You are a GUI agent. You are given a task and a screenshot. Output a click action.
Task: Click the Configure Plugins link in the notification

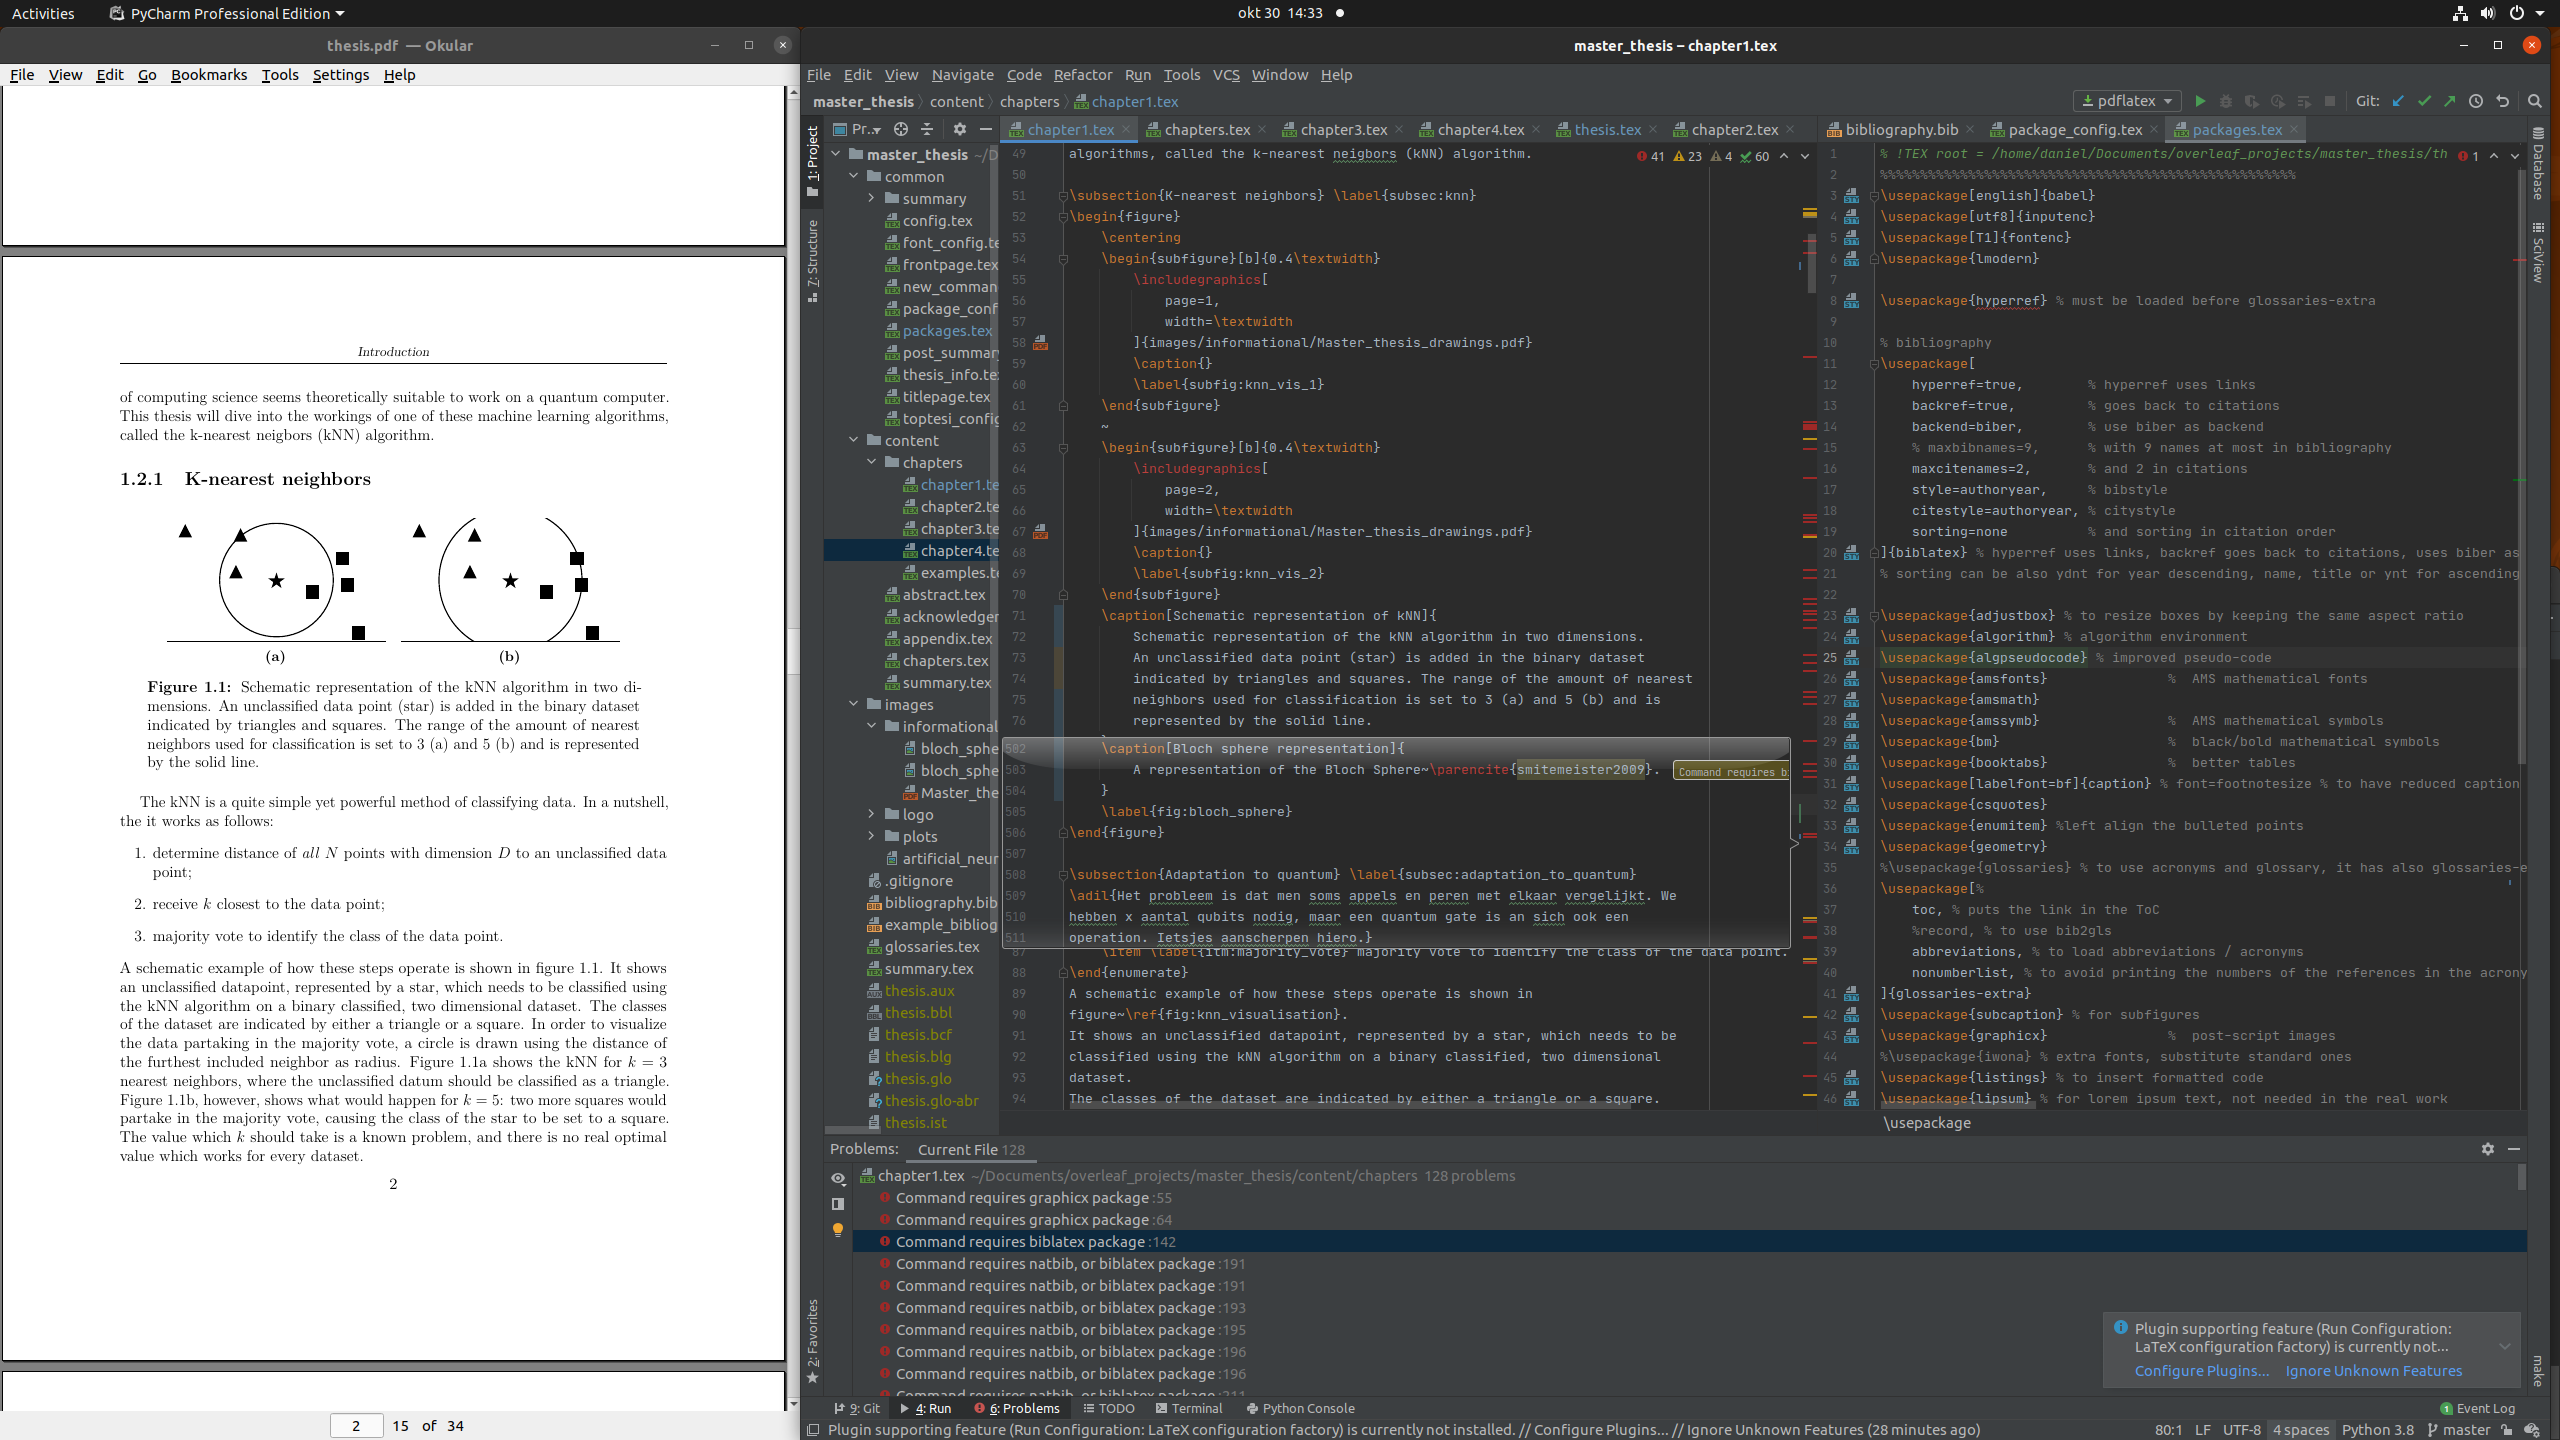[x=2203, y=1371]
